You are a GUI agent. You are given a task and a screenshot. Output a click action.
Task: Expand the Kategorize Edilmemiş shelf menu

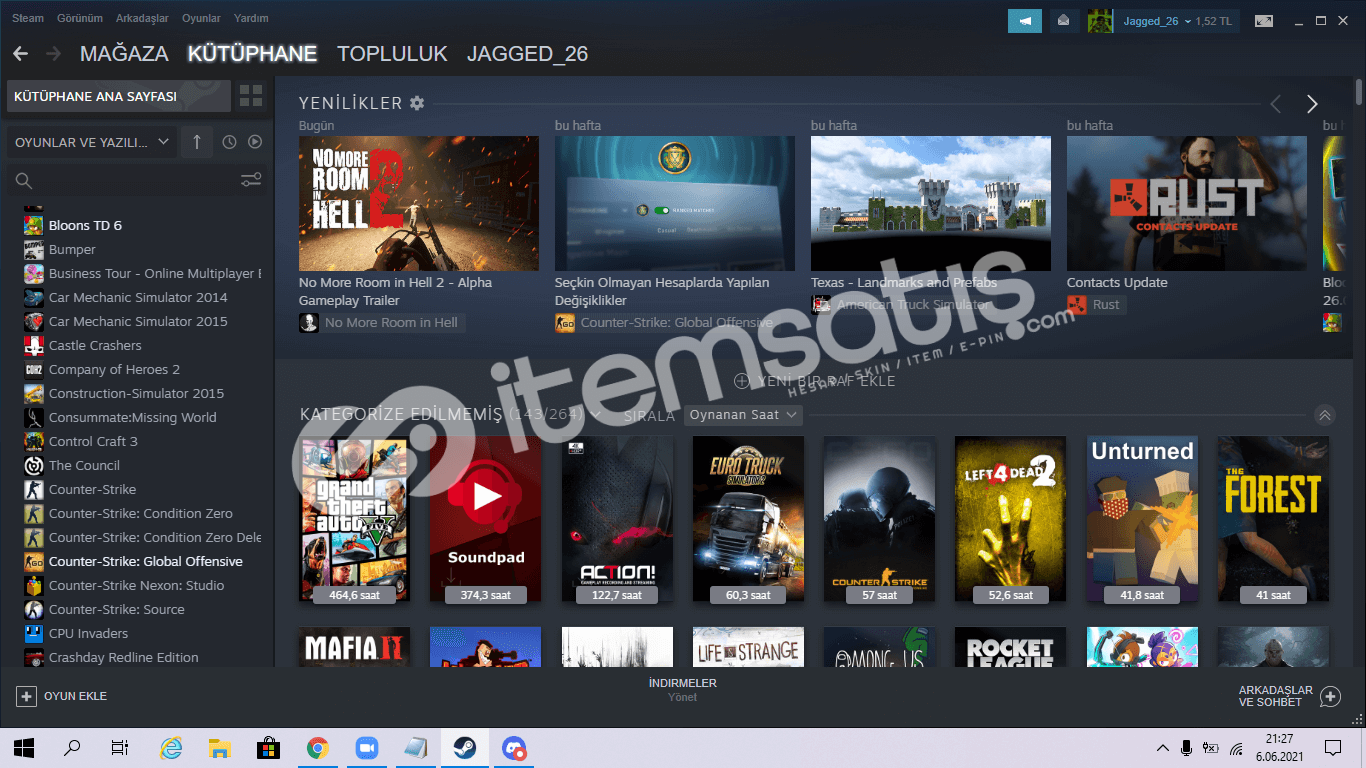tap(596, 414)
